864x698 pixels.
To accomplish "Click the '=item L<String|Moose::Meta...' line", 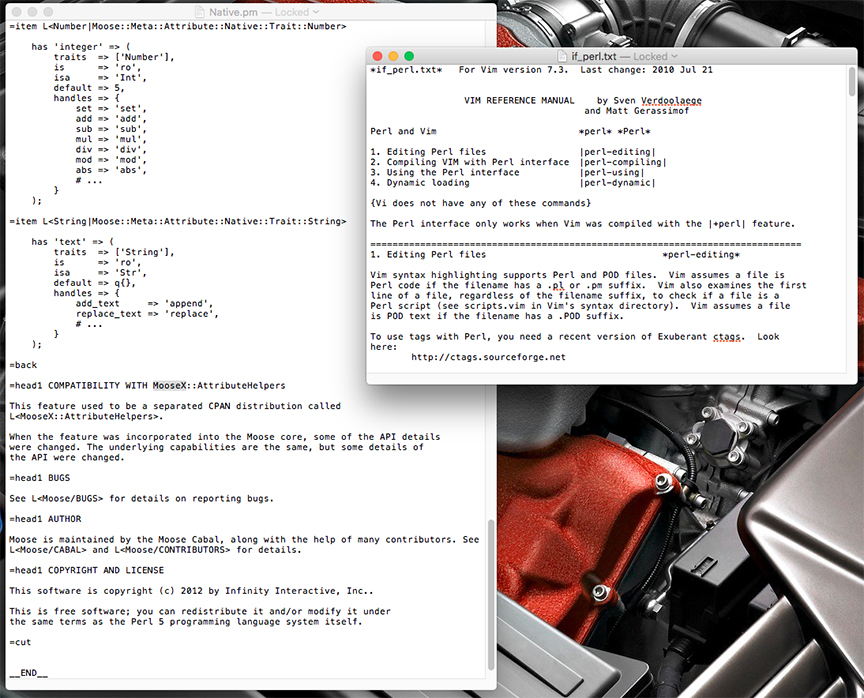I will [178, 221].
